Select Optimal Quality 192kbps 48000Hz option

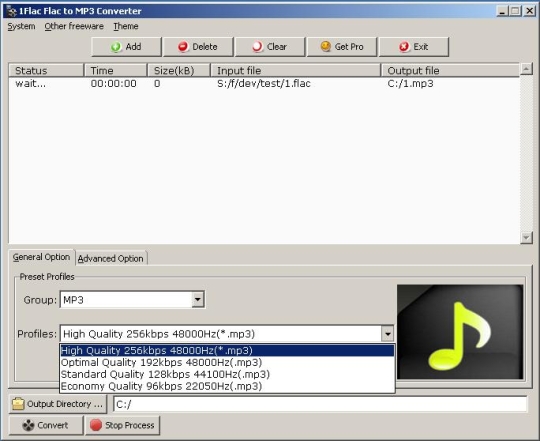tap(227, 363)
